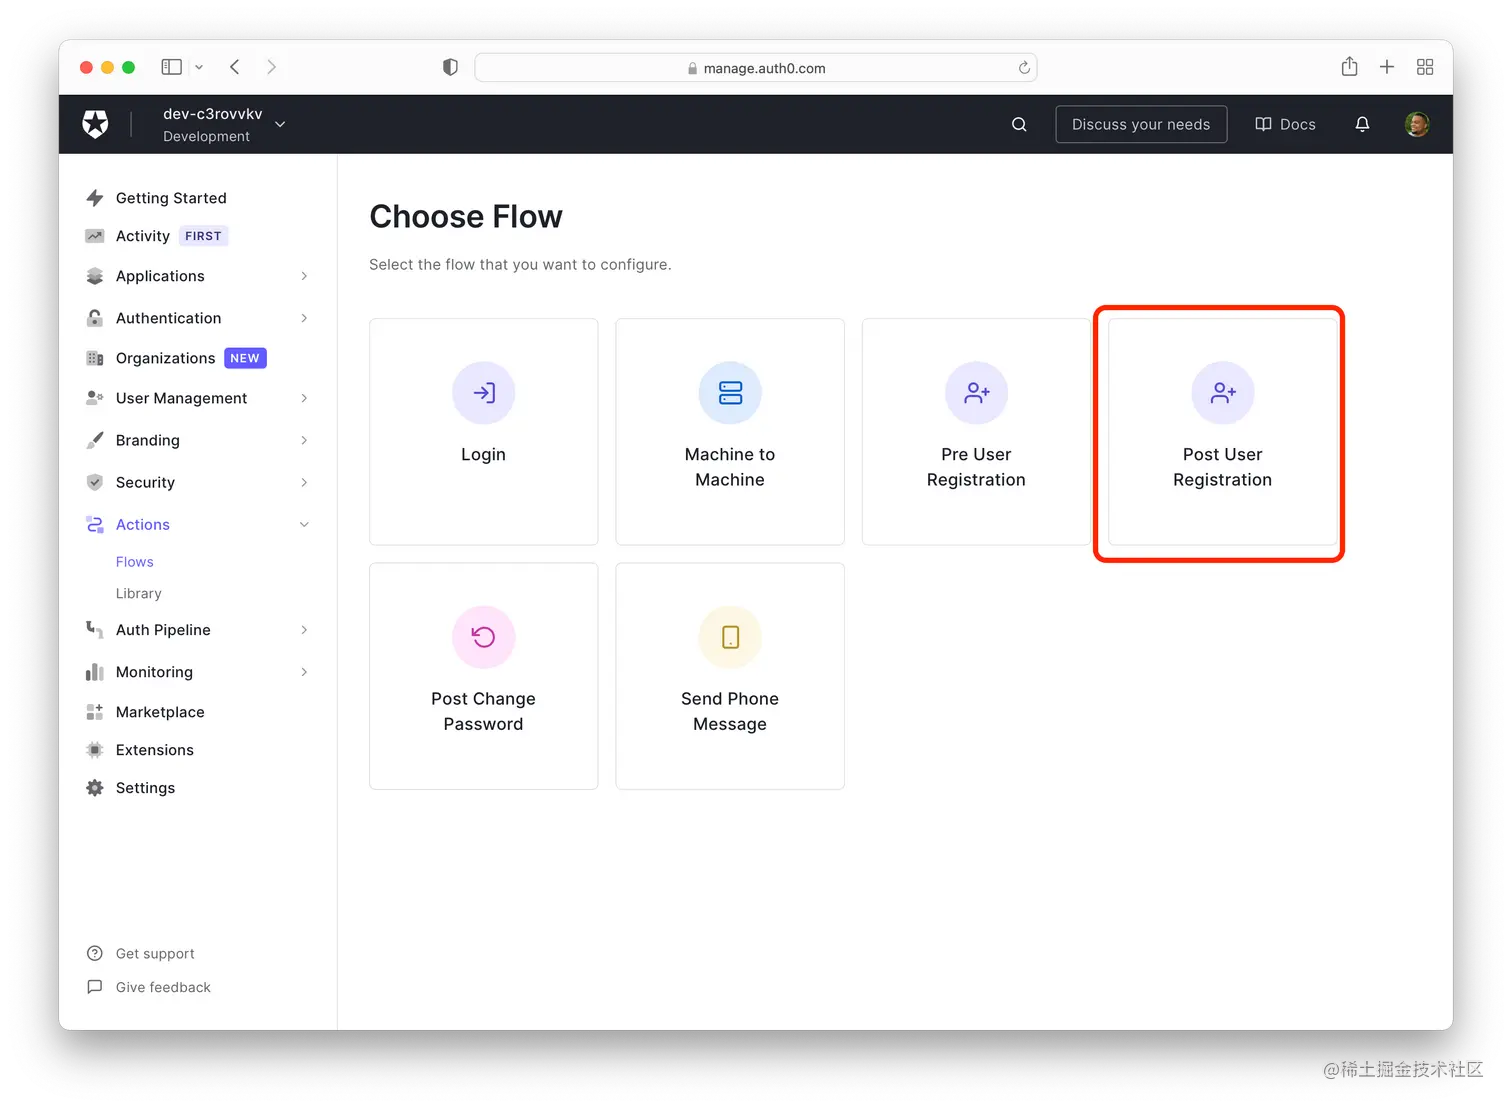Image resolution: width=1512 pixels, height=1108 pixels.
Task: Click the user avatar in the top bar
Action: [x=1416, y=124]
